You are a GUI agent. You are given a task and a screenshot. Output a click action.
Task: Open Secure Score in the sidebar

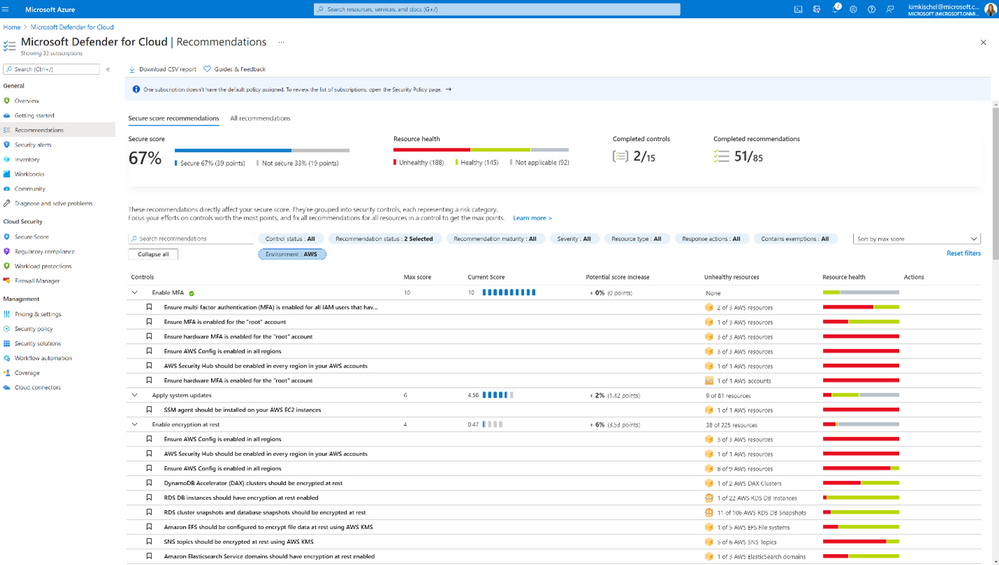point(31,236)
